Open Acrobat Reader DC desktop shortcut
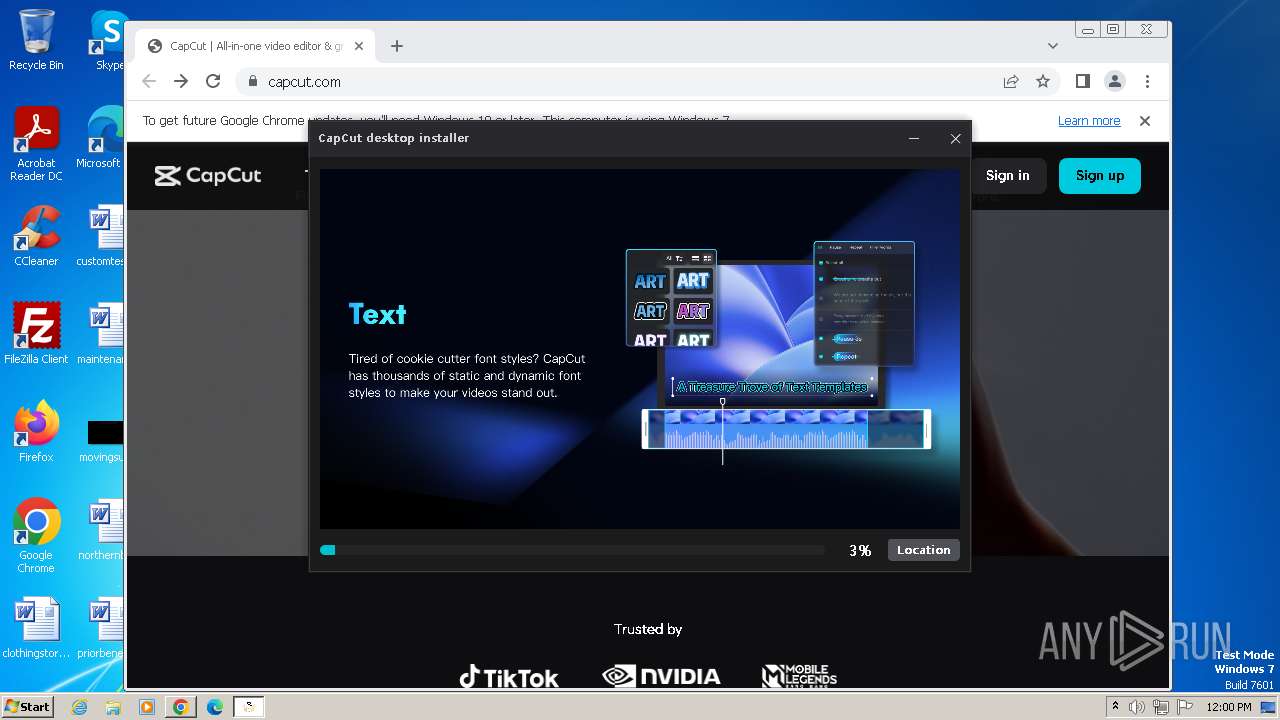 point(36,145)
